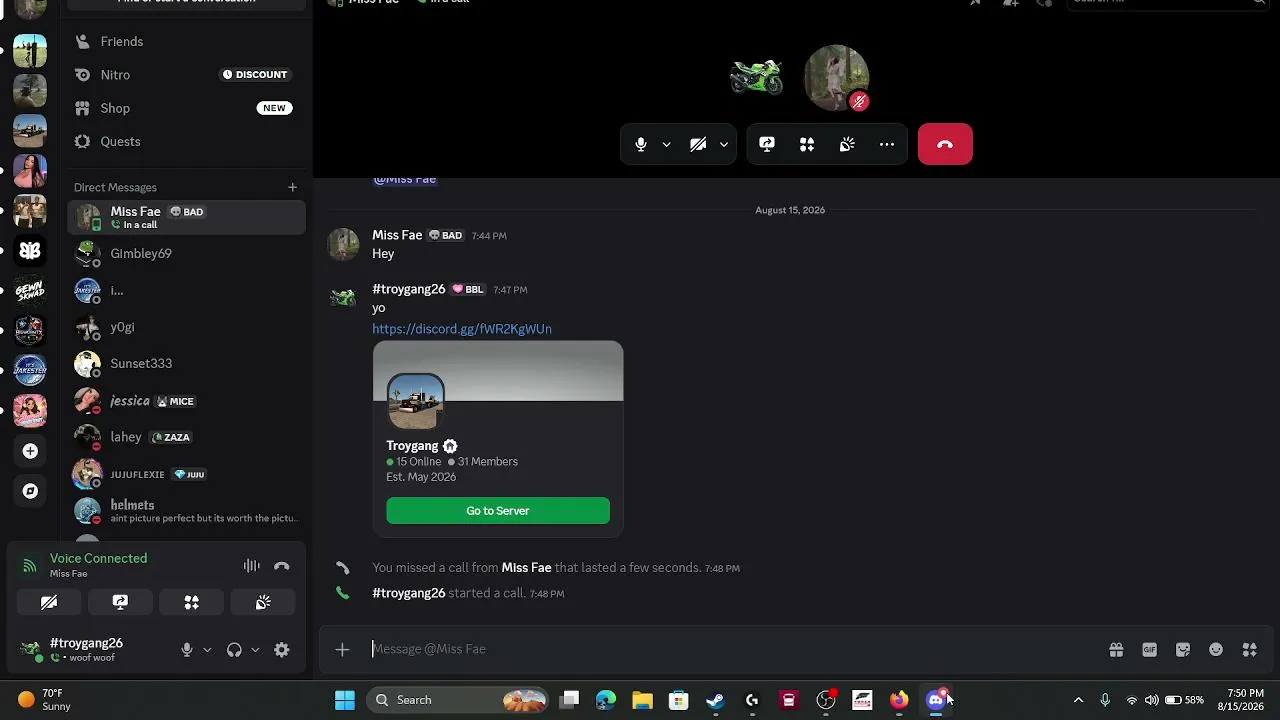Image resolution: width=1280 pixels, height=720 pixels.
Task: Open the Windows Start menu
Action: point(345,700)
